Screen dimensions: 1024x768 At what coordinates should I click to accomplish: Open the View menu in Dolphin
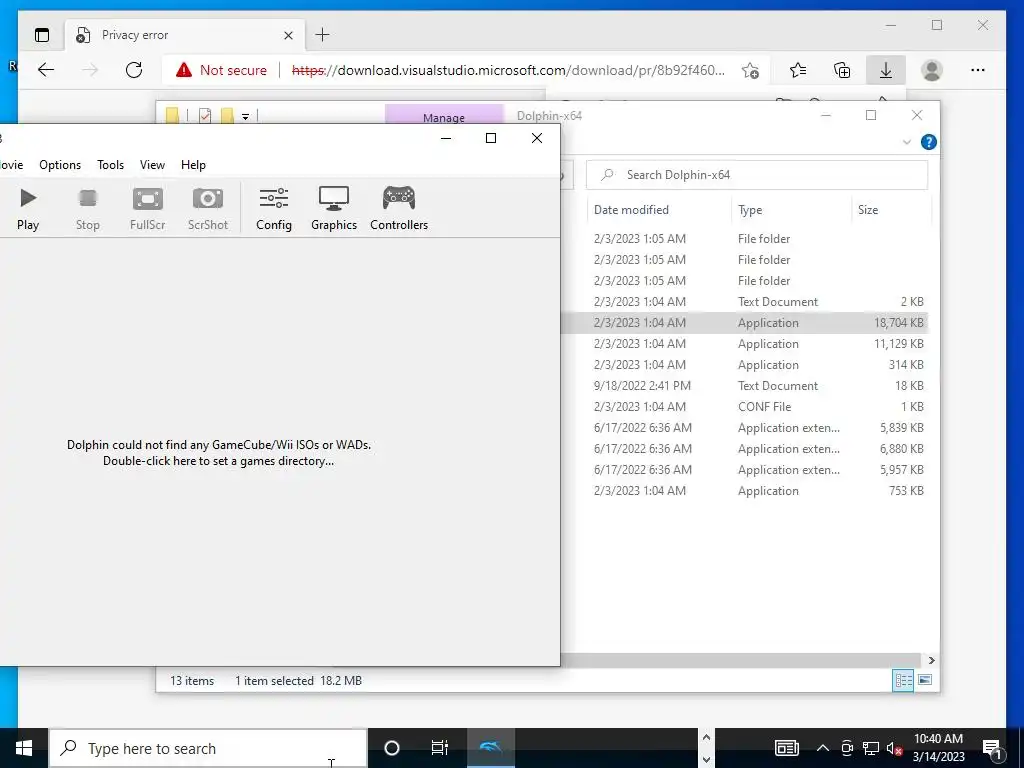pos(152,165)
